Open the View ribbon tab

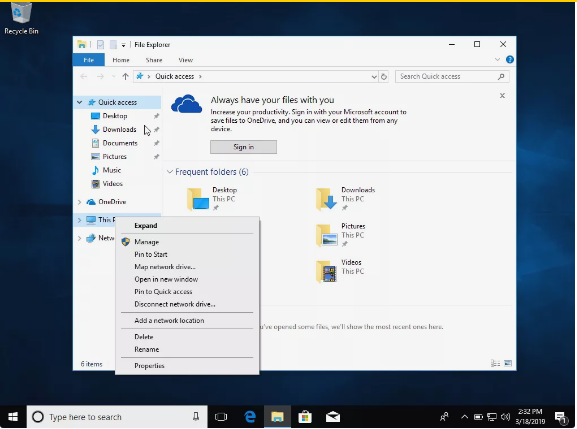[x=185, y=60]
